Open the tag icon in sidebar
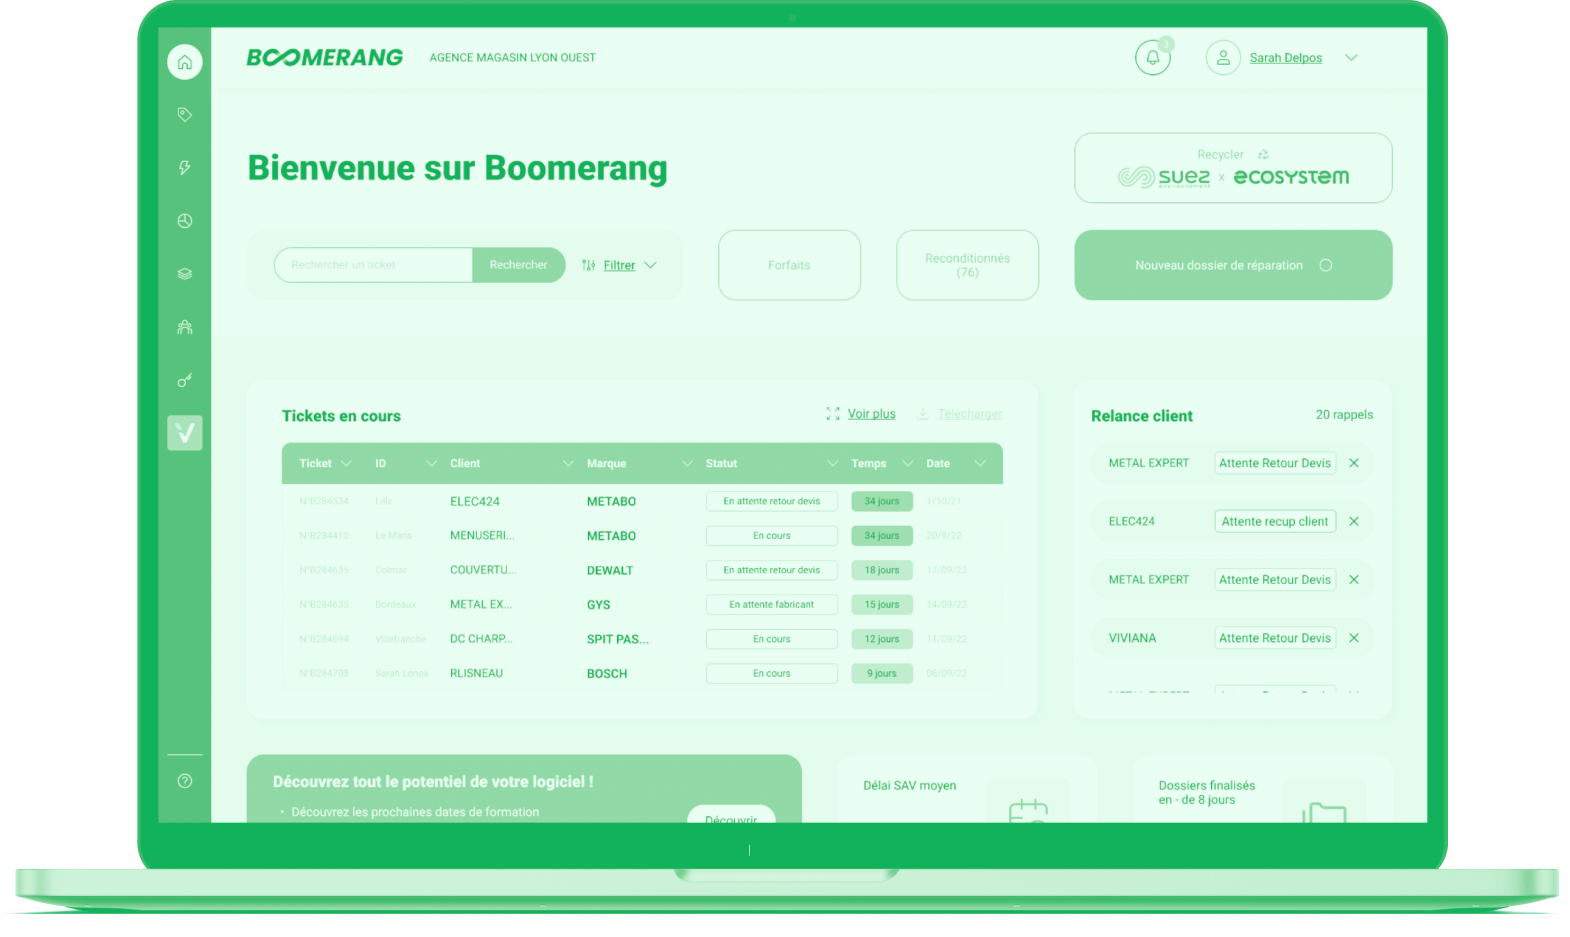Viewport: 1570px width, 937px height. point(184,115)
